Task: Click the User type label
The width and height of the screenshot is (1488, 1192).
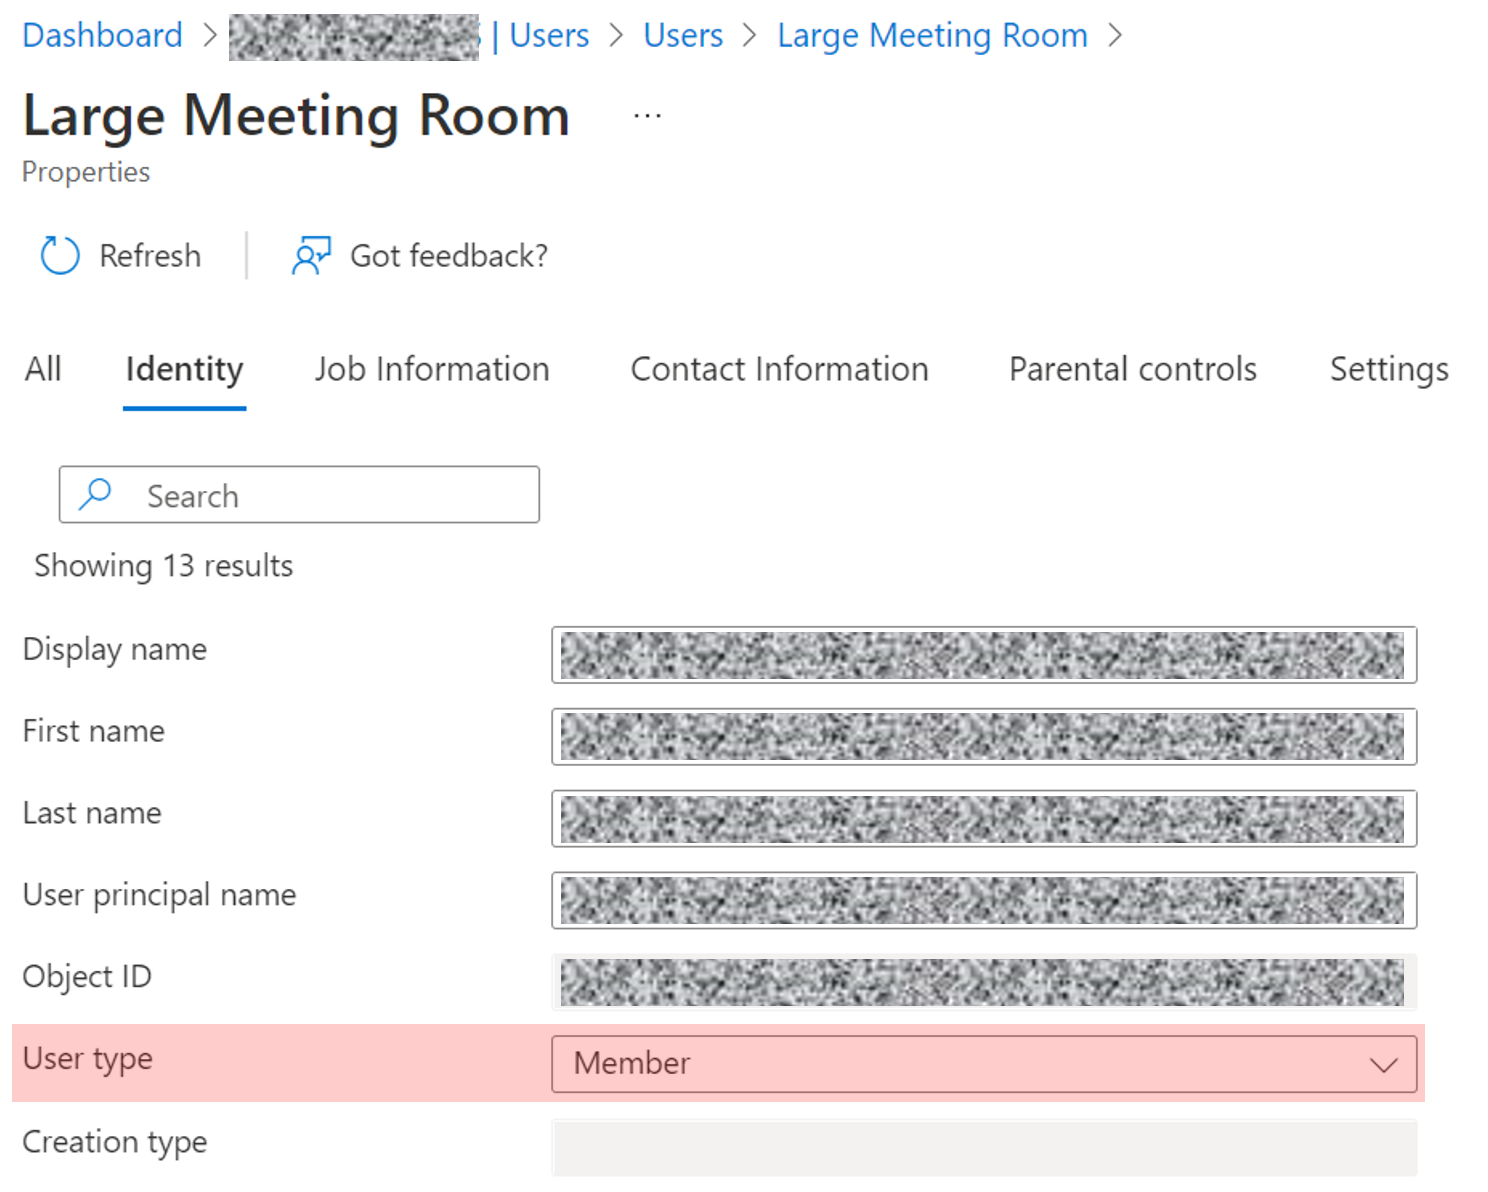Action: pyautogui.click(x=88, y=1059)
